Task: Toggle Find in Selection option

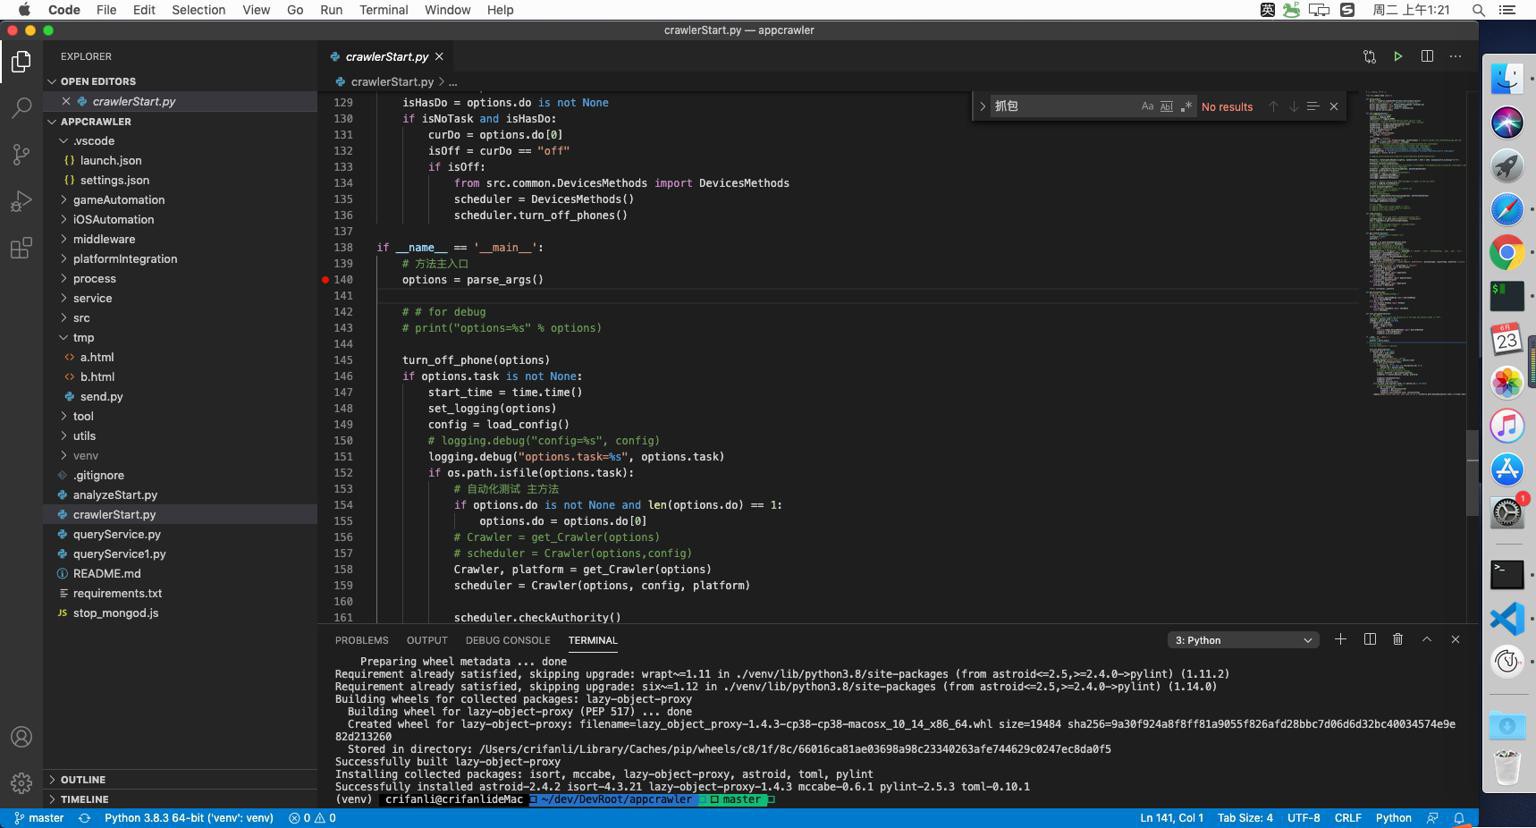Action: 1312,106
